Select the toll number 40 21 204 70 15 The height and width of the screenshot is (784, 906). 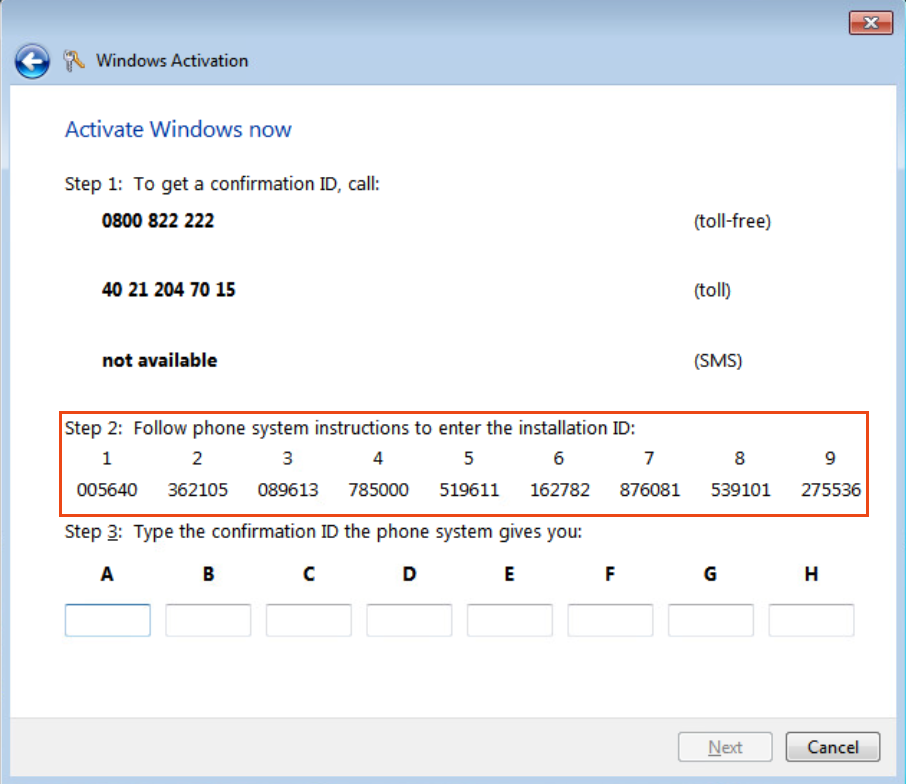click(x=169, y=289)
